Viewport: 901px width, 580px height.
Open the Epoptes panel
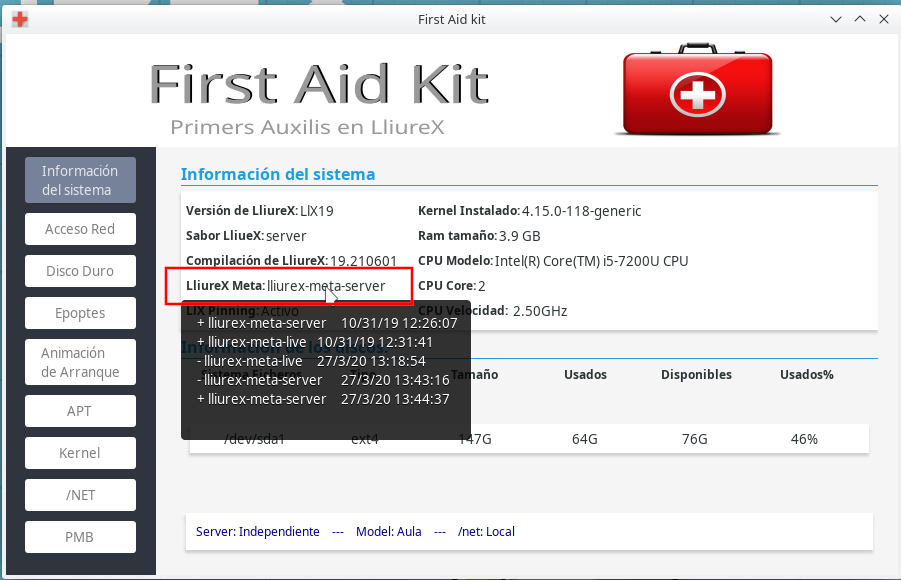click(x=80, y=313)
